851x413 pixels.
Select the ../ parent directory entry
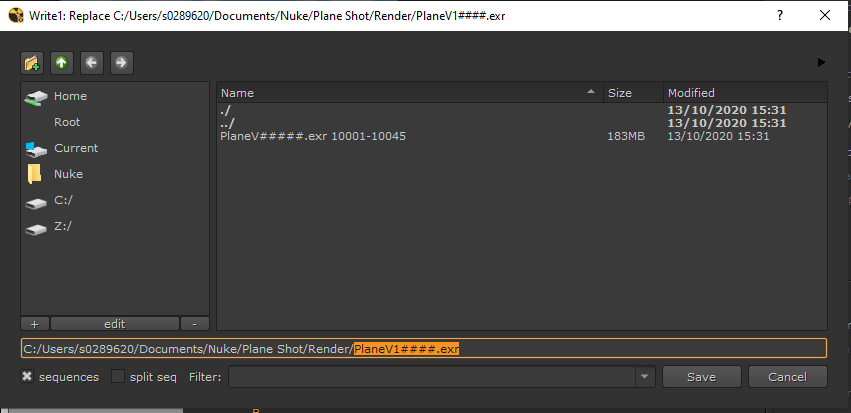pyautogui.click(x=522, y=123)
